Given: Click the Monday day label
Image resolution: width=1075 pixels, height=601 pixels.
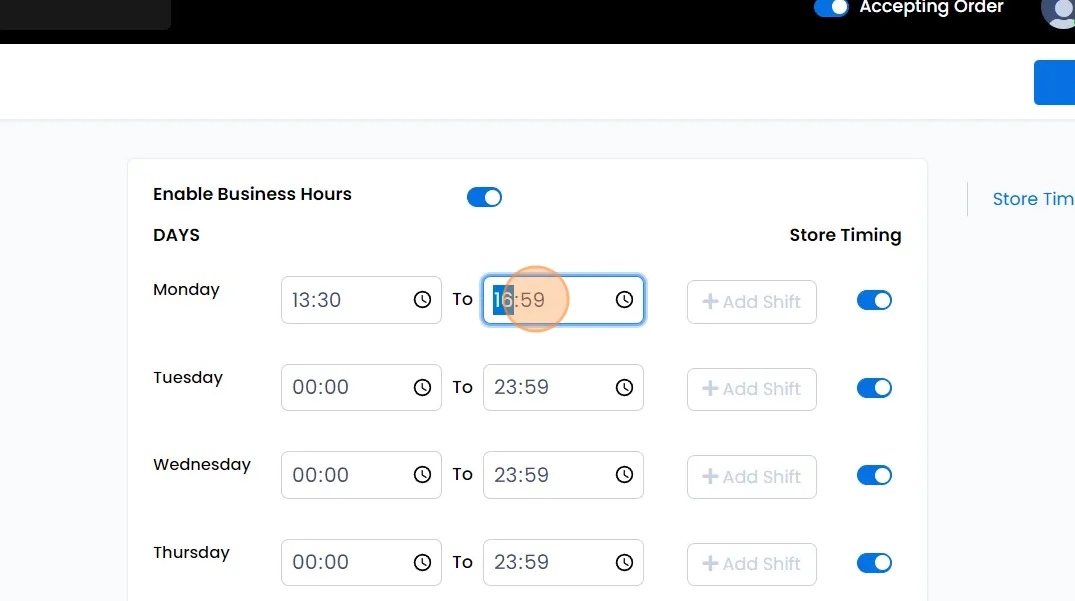Looking at the screenshot, I should tap(186, 290).
